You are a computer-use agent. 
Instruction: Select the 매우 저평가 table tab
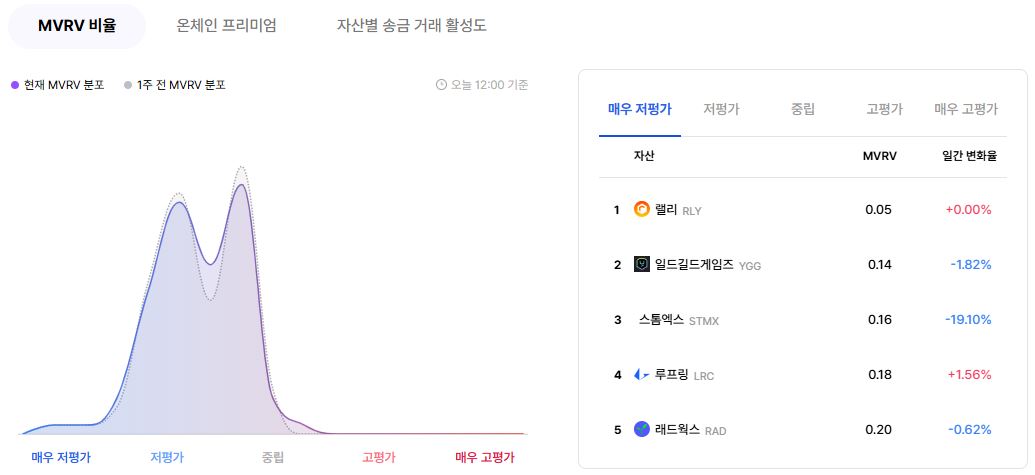point(640,110)
